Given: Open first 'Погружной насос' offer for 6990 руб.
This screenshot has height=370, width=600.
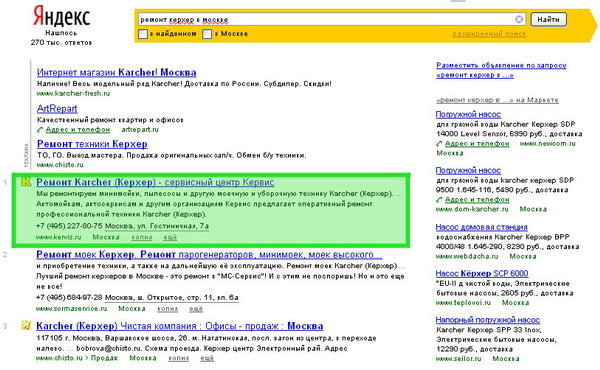Looking at the screenshot, I should (468, 114).
